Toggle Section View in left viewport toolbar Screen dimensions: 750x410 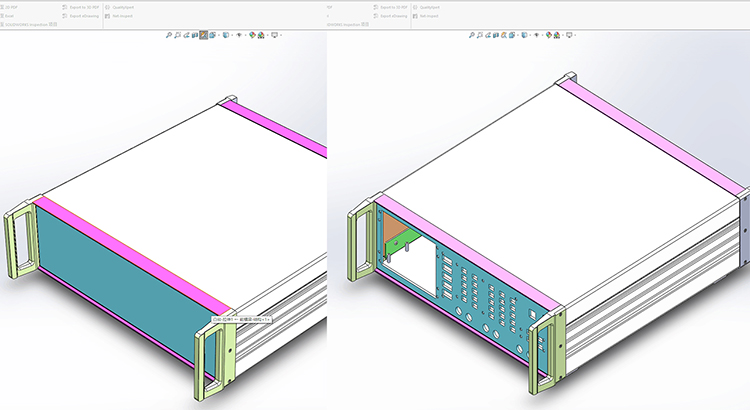pos(194,34)
